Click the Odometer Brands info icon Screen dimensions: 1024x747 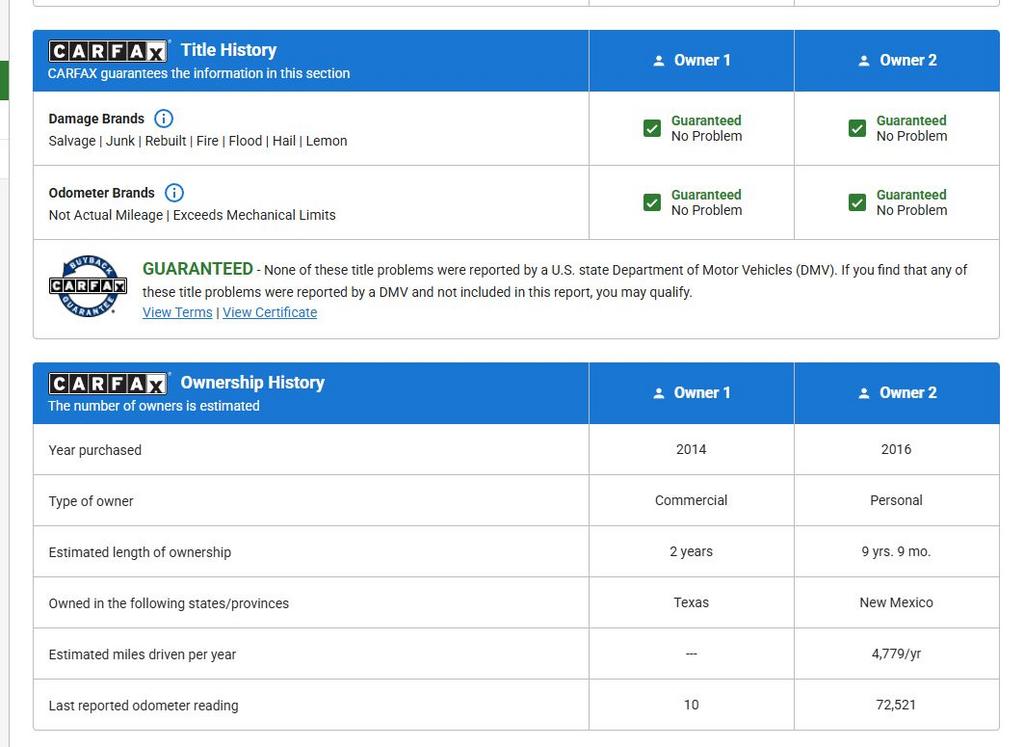174,193
